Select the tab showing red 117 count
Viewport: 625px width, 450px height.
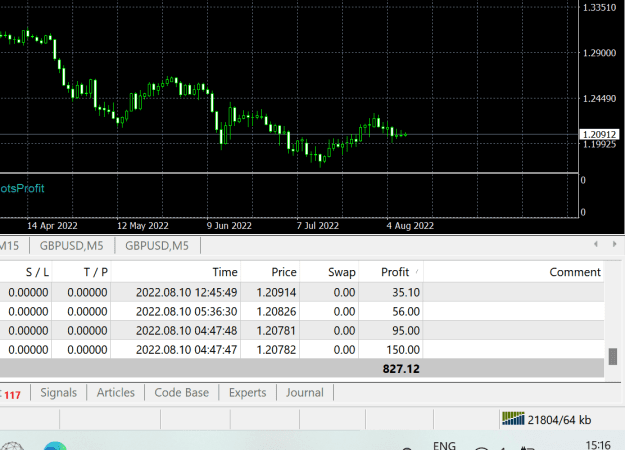coord(12,395)
